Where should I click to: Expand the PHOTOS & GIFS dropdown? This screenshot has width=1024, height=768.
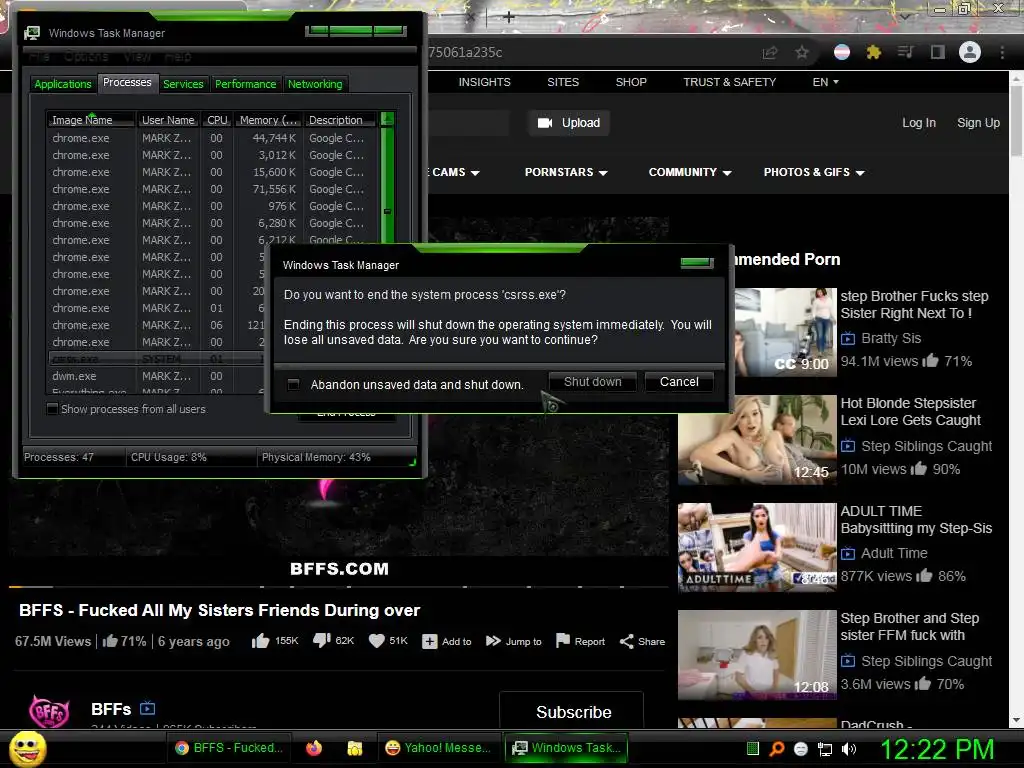pyautogui.click(x=814, y=172)
